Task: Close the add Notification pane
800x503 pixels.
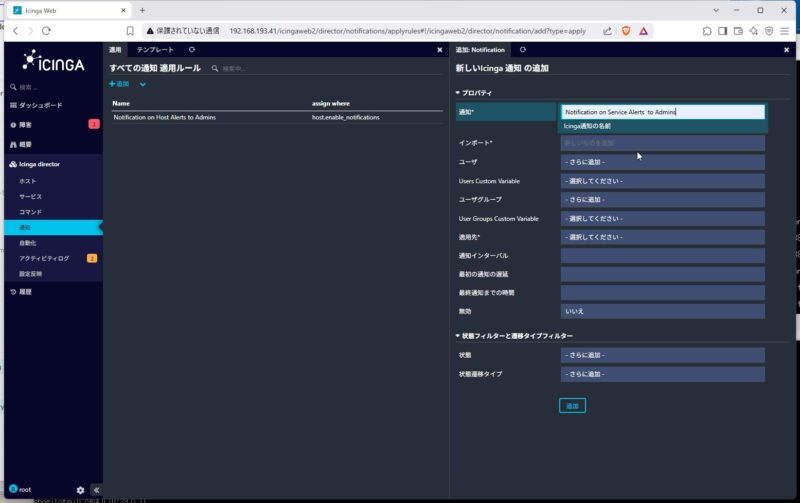Action: point(786,50)
